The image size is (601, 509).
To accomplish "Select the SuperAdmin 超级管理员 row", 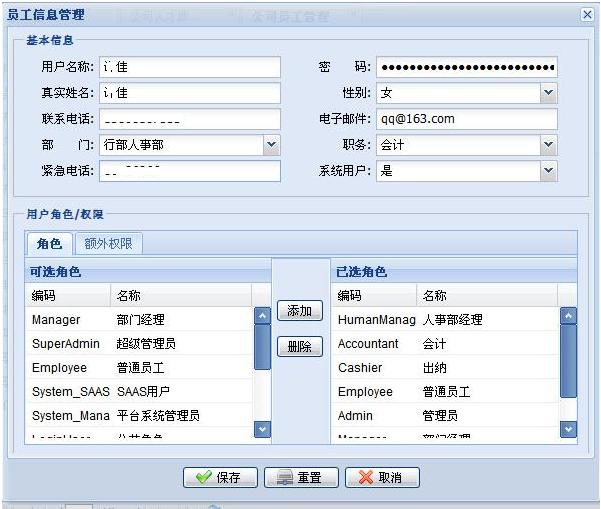I will [139, 343].
